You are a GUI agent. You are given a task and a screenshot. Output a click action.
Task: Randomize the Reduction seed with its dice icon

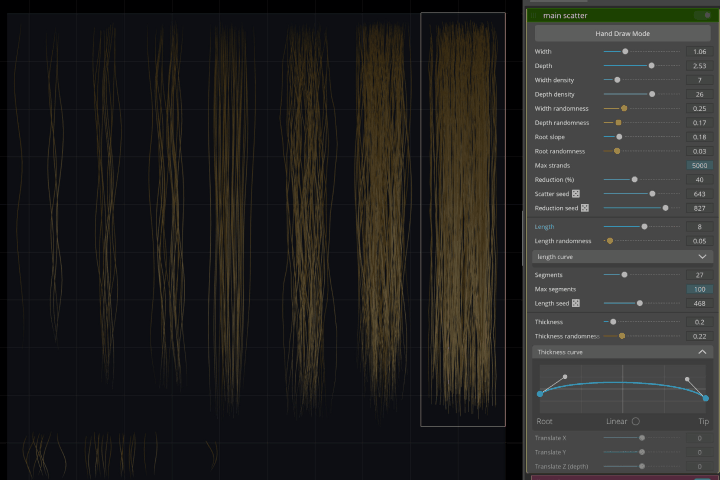click(x=585, y=208)
